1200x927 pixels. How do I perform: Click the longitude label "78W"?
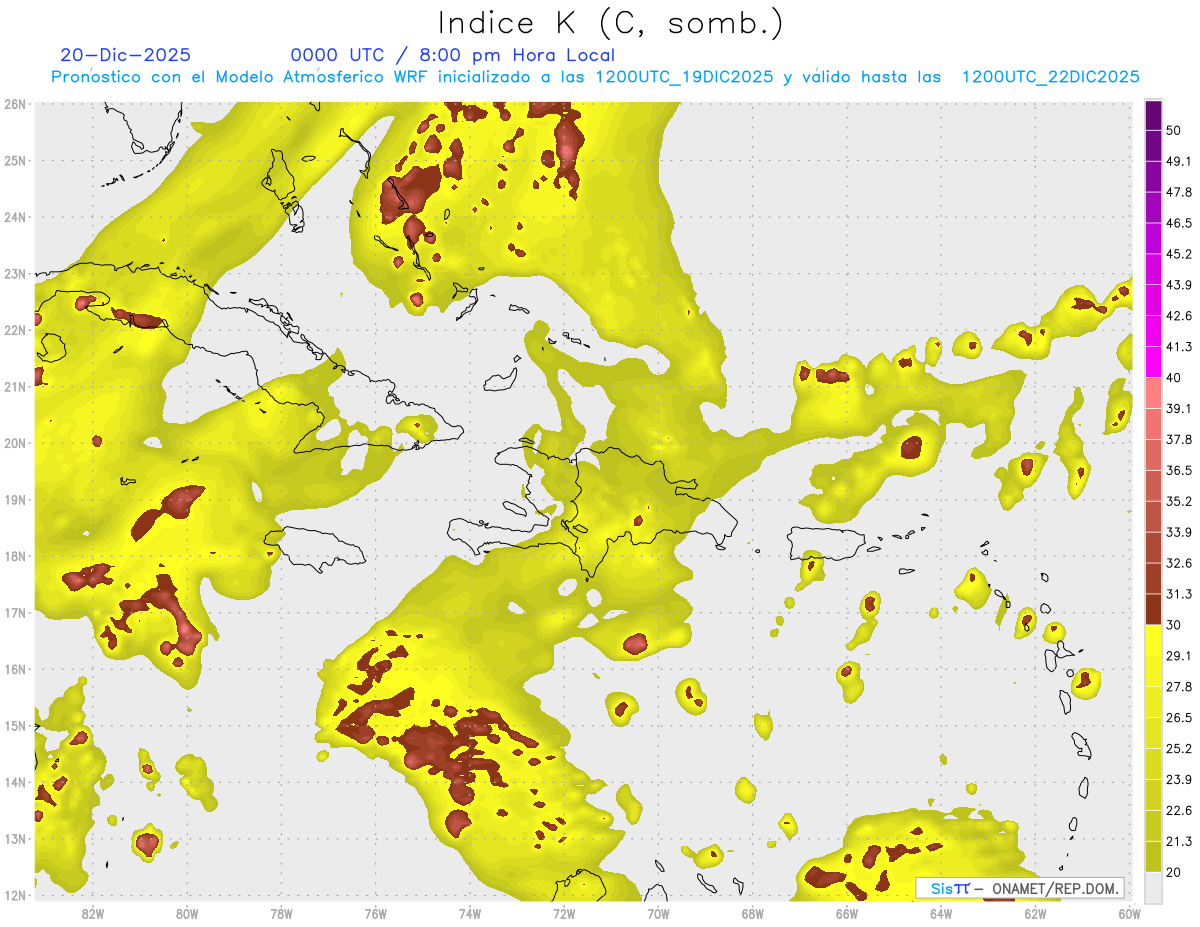point(281,913)
